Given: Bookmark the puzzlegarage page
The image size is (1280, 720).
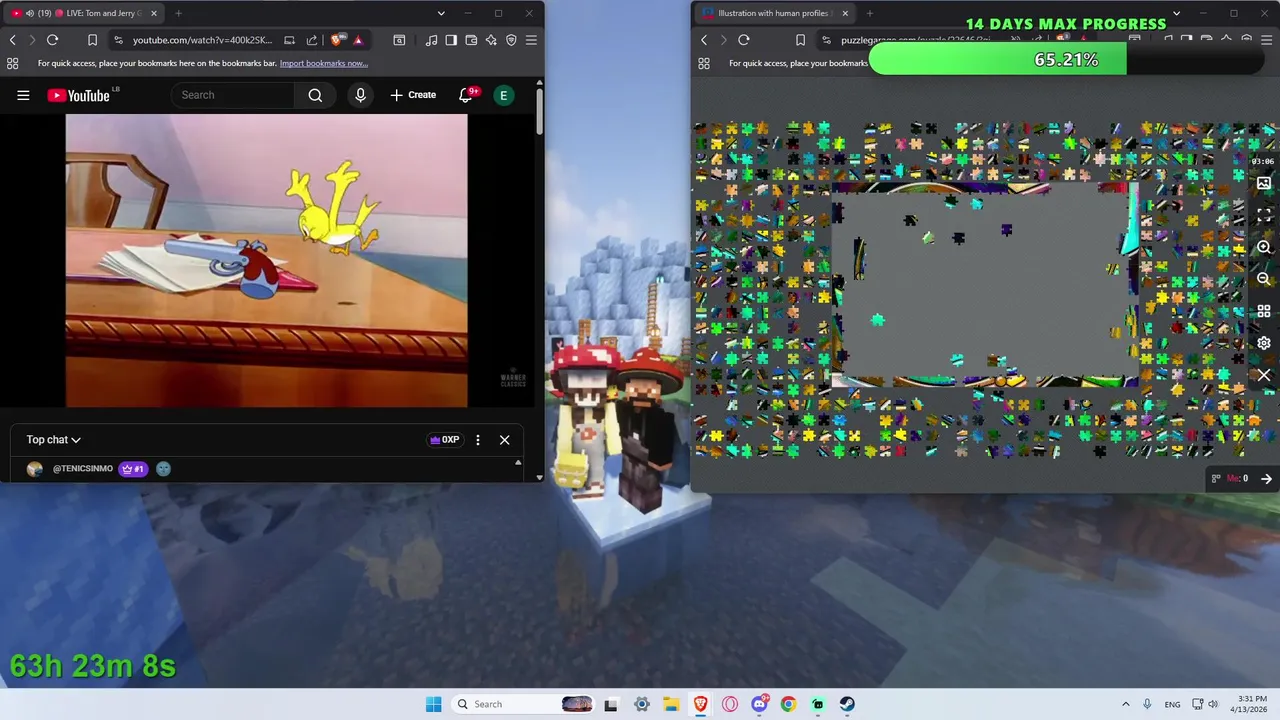Looking at the screenshot, I should [x=800, y=40].
